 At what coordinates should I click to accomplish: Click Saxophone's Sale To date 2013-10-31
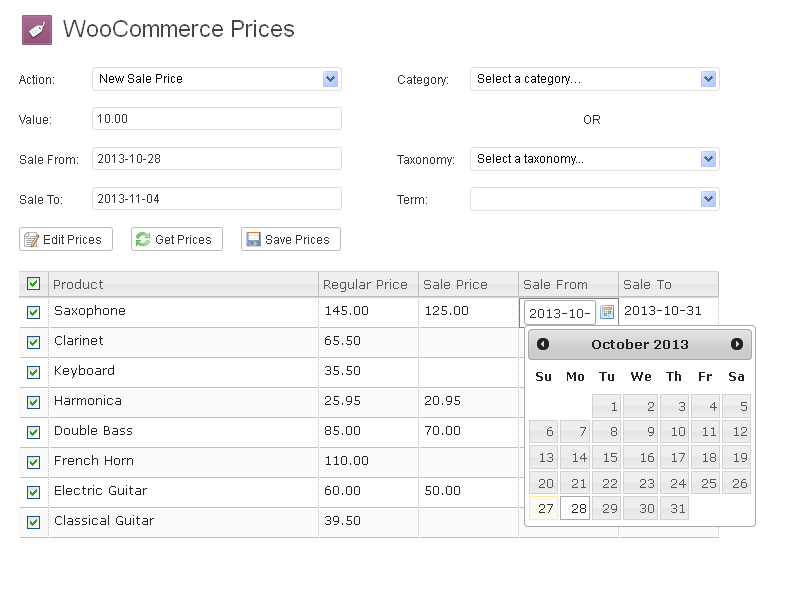click(663, 311)
